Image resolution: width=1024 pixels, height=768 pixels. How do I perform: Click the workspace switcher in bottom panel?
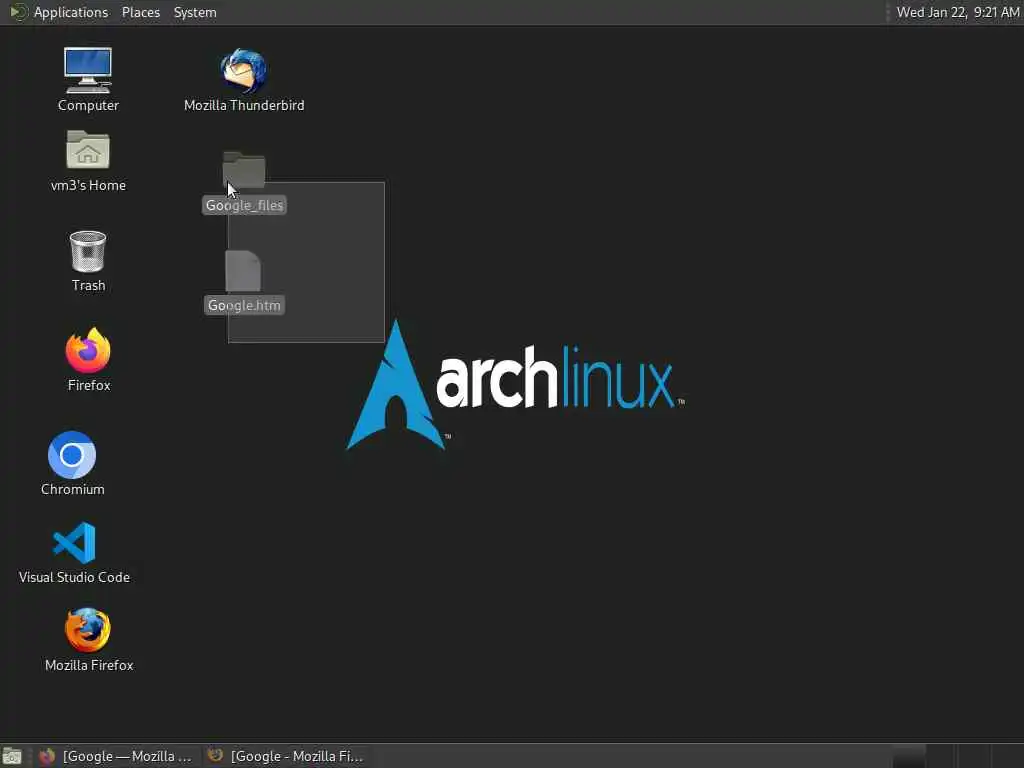point(956,756)
